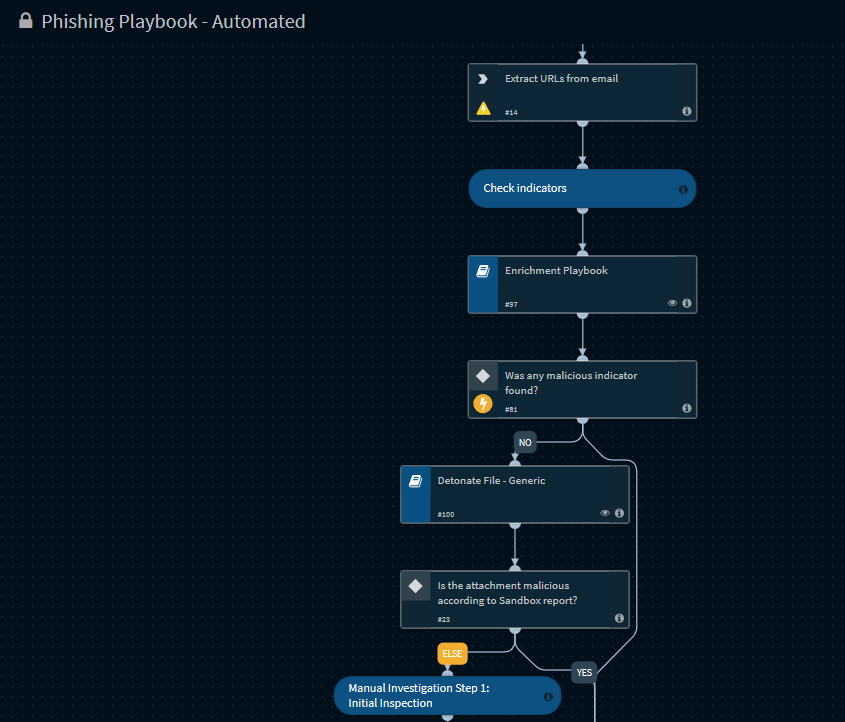Open info icon on Detonate File - Generic
Screen dimensions: 845x722
[x=619, y=513]
